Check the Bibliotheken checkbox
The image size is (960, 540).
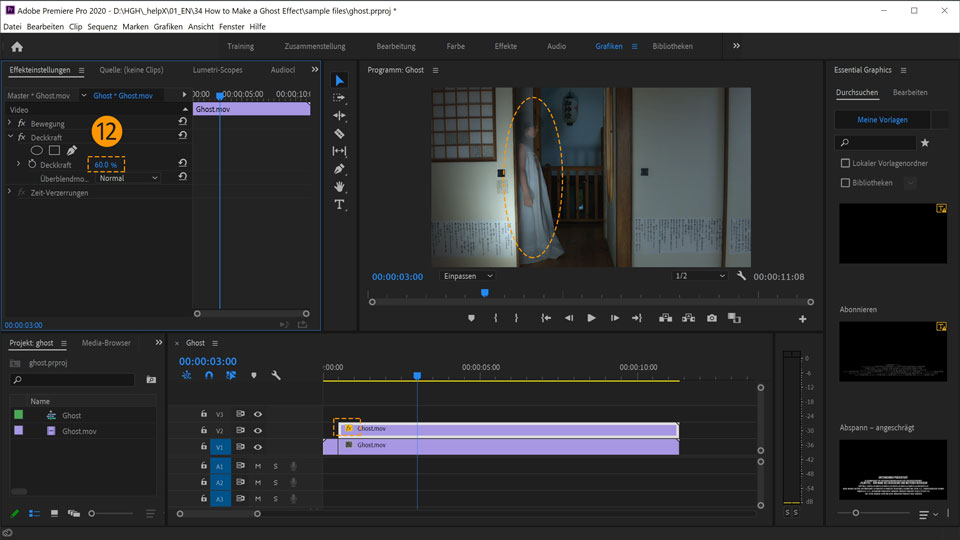(x=845, y=183)
